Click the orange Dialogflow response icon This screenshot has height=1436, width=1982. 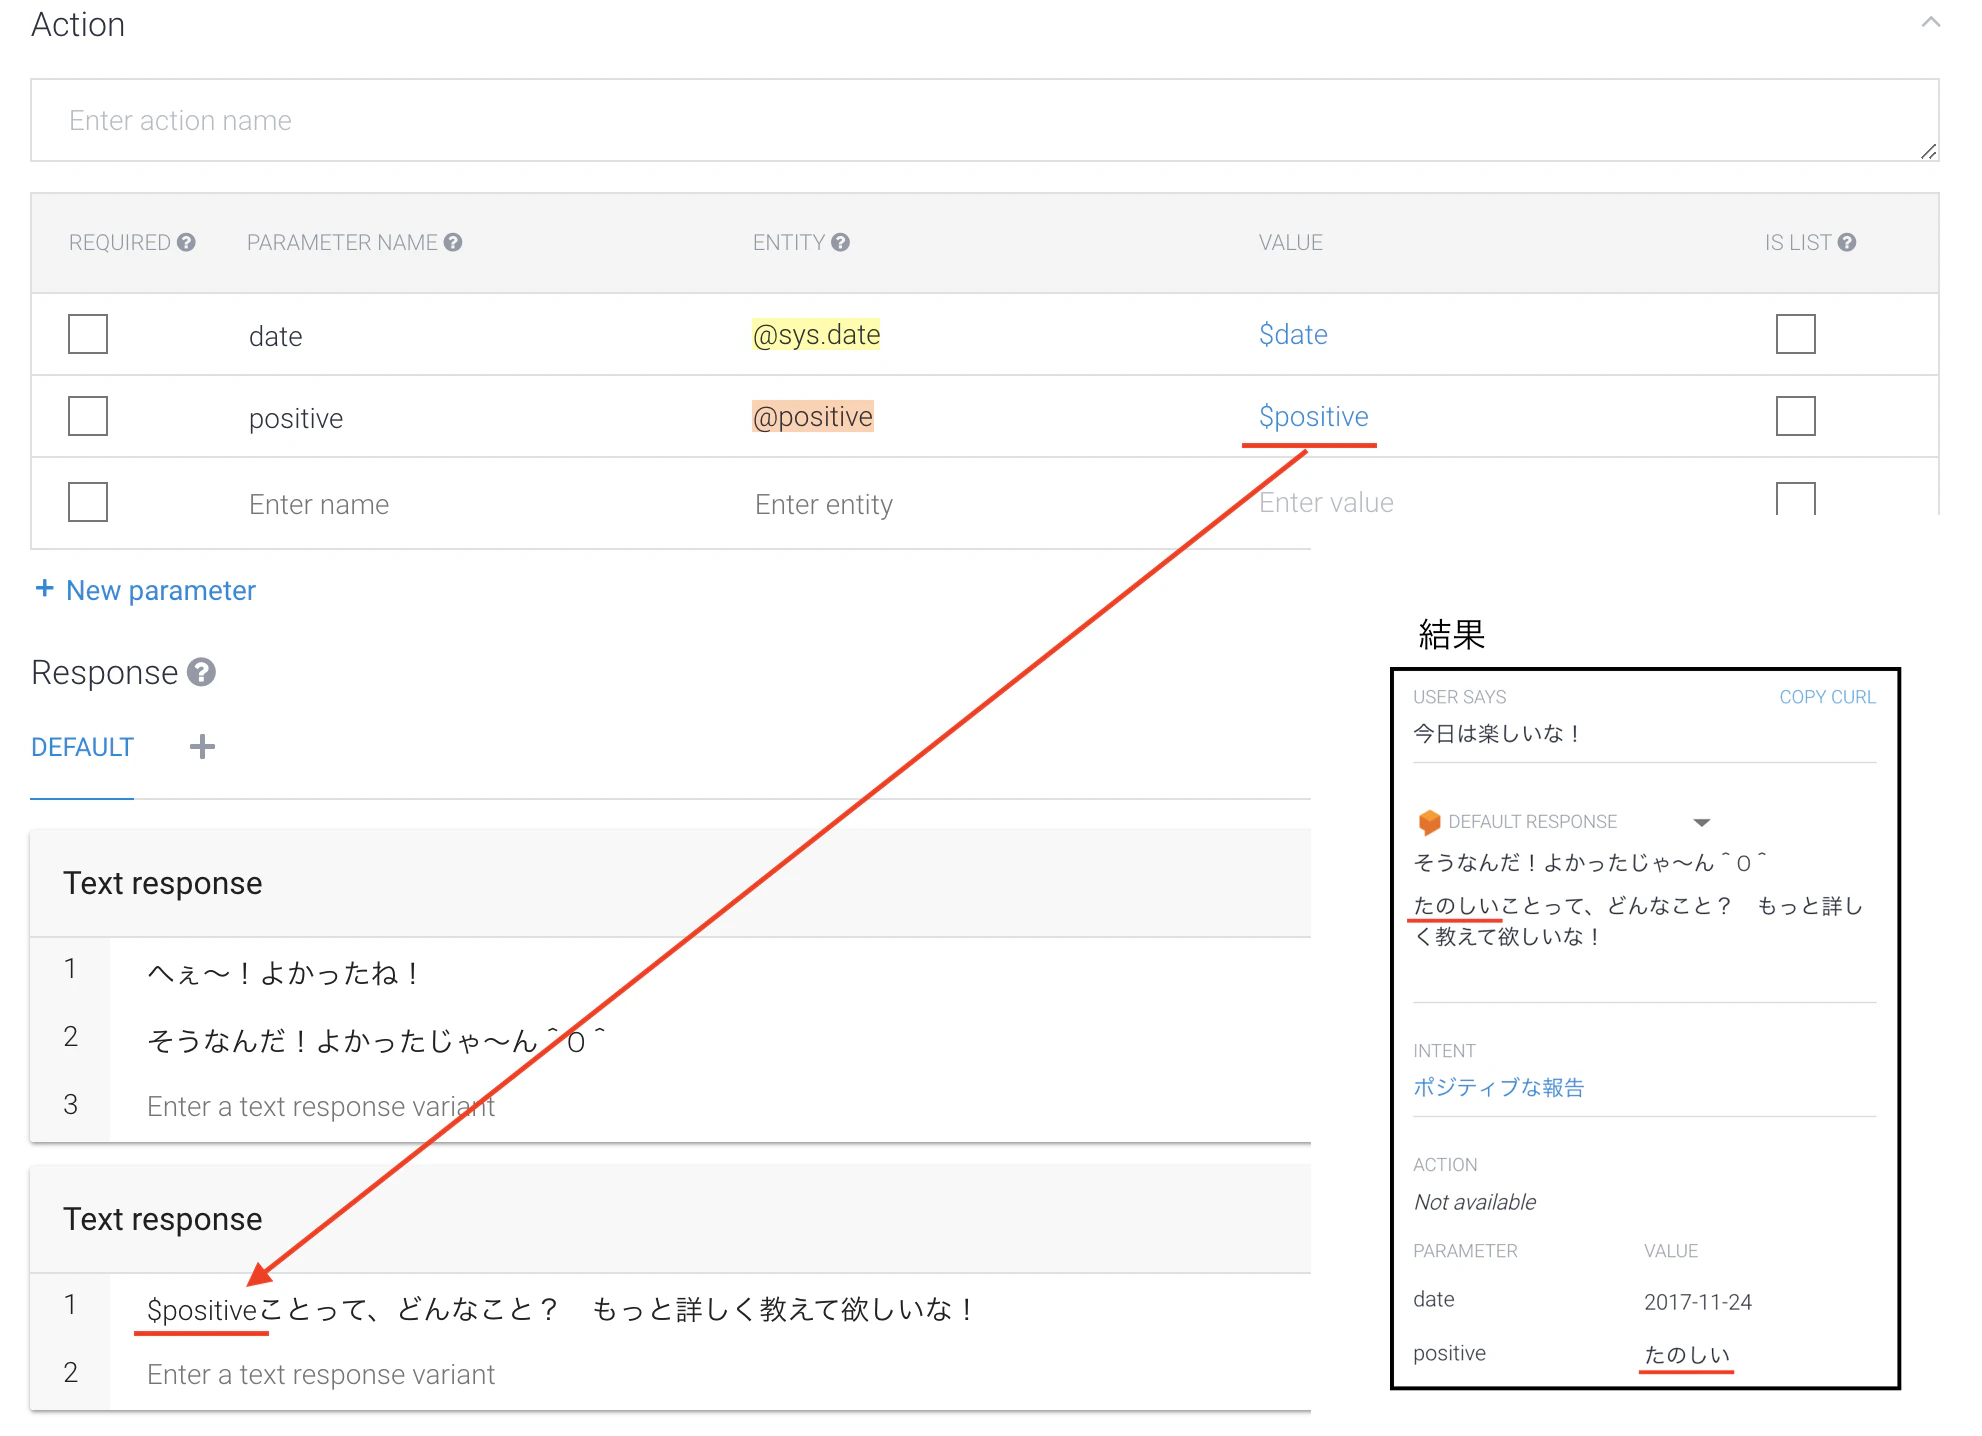tap(1429, 822)
